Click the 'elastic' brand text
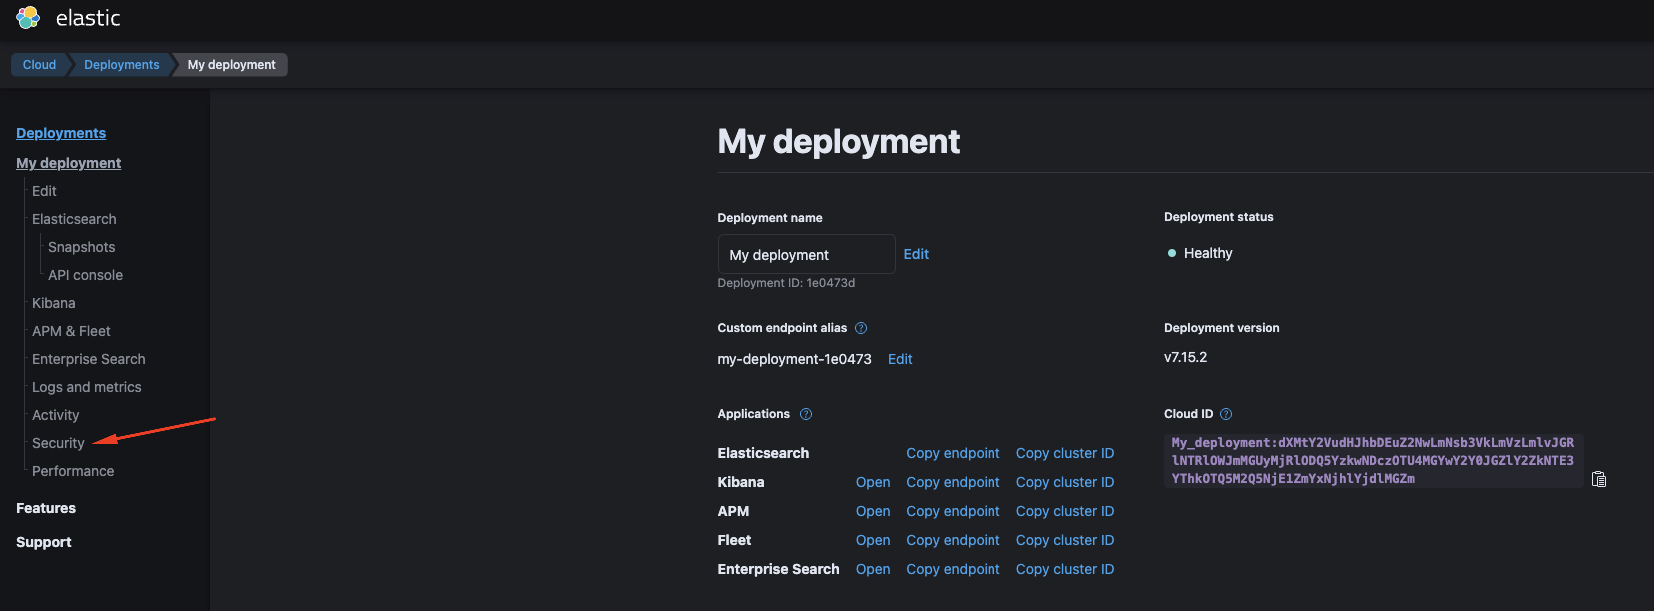Screen dimensions: 1654x611 pyautogui.click(x=88, y=18)
